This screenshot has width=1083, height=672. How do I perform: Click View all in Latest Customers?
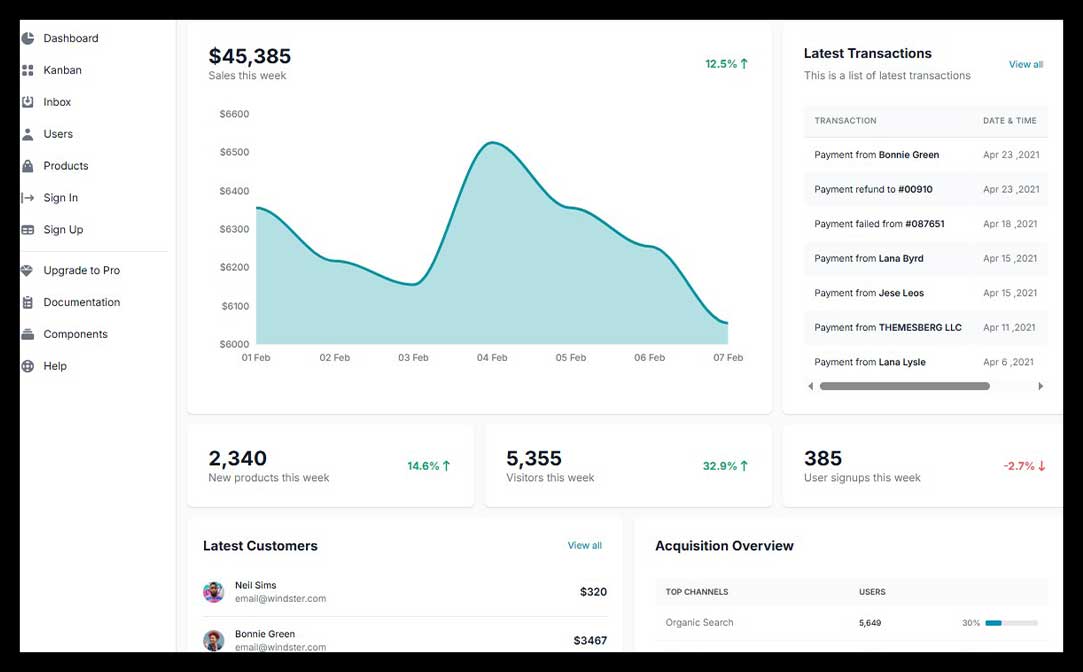(585, 545)
